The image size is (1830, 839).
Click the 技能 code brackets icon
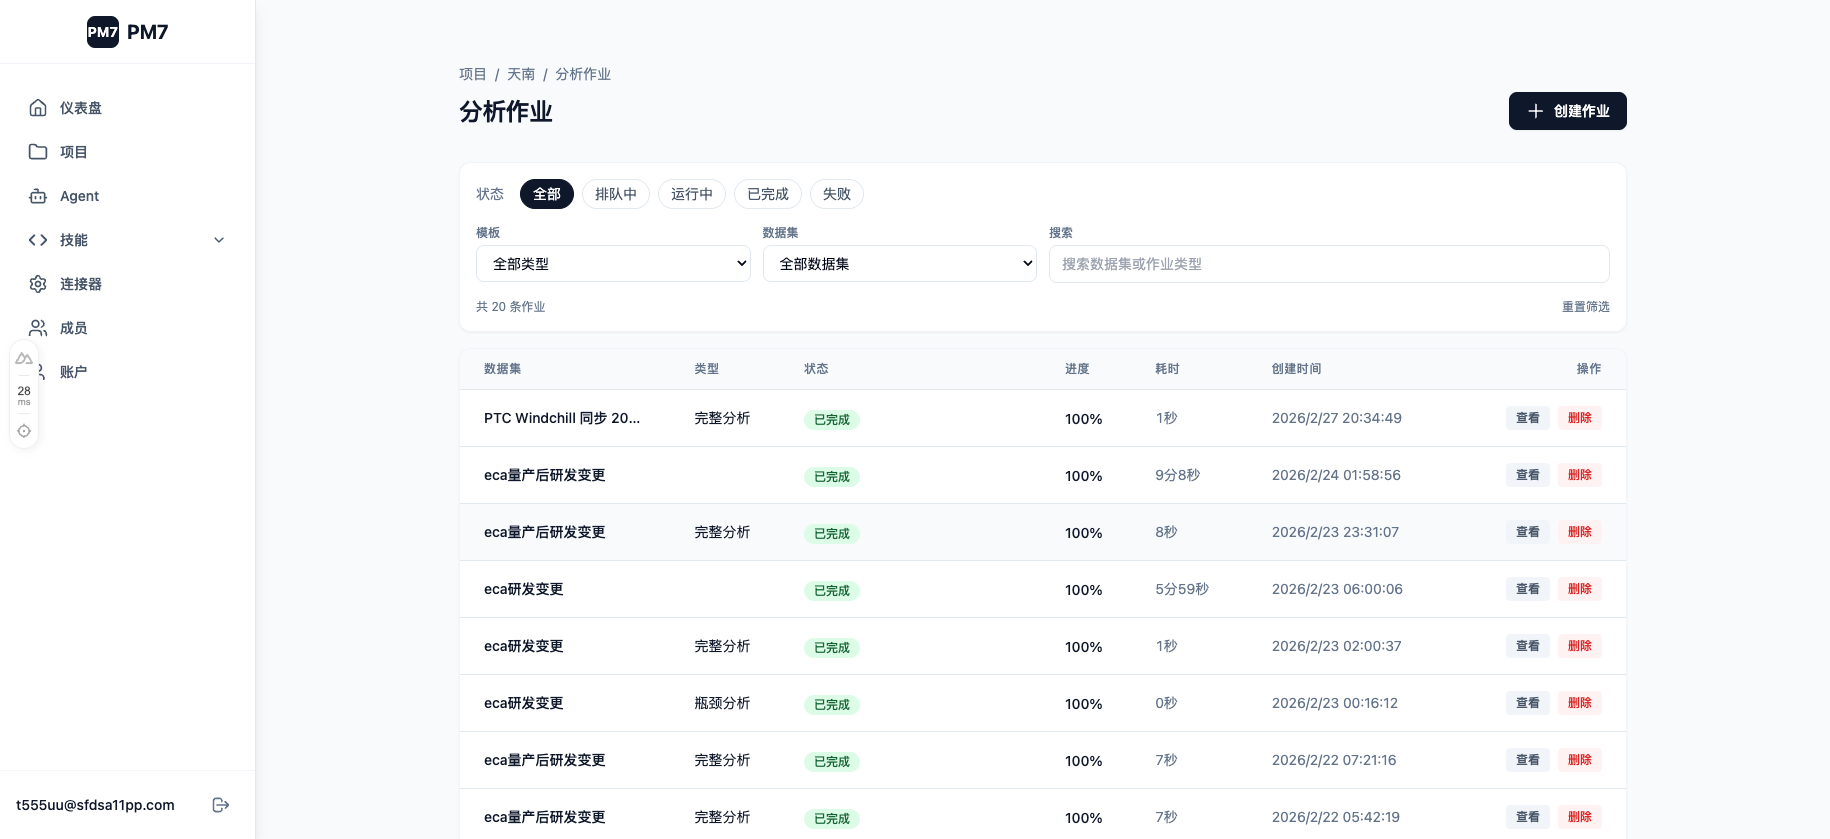point(38,240)
